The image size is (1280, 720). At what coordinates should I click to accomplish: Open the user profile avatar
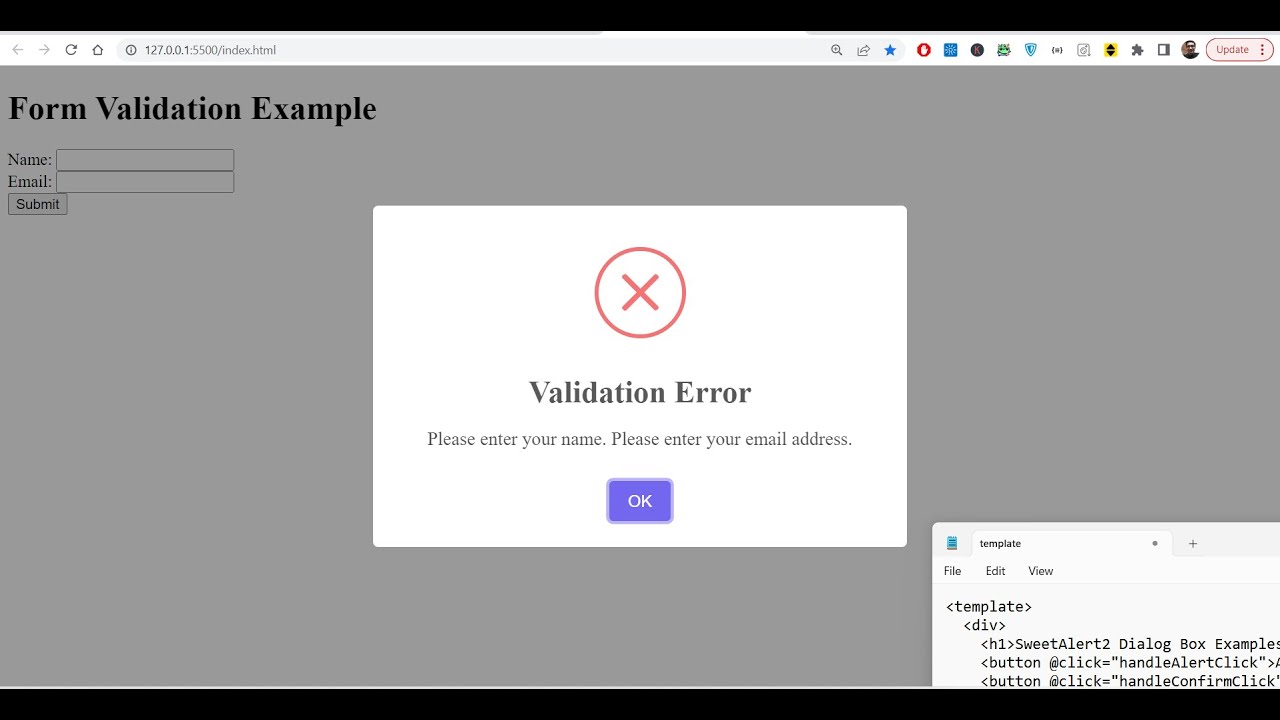coord(1190,50)
